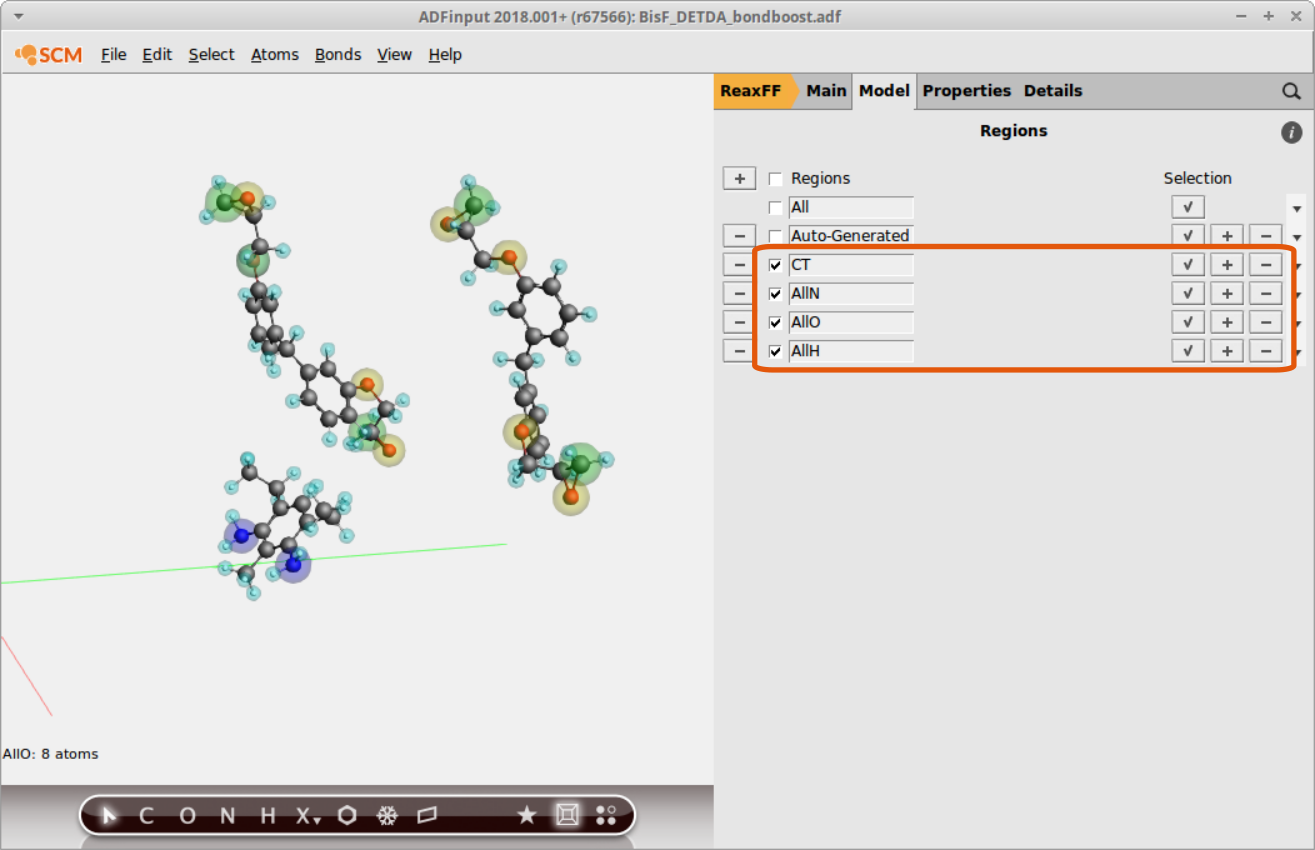This screenshot has width=1315, height=850.
Task: Open the Atoms menu
Action: 275,55
